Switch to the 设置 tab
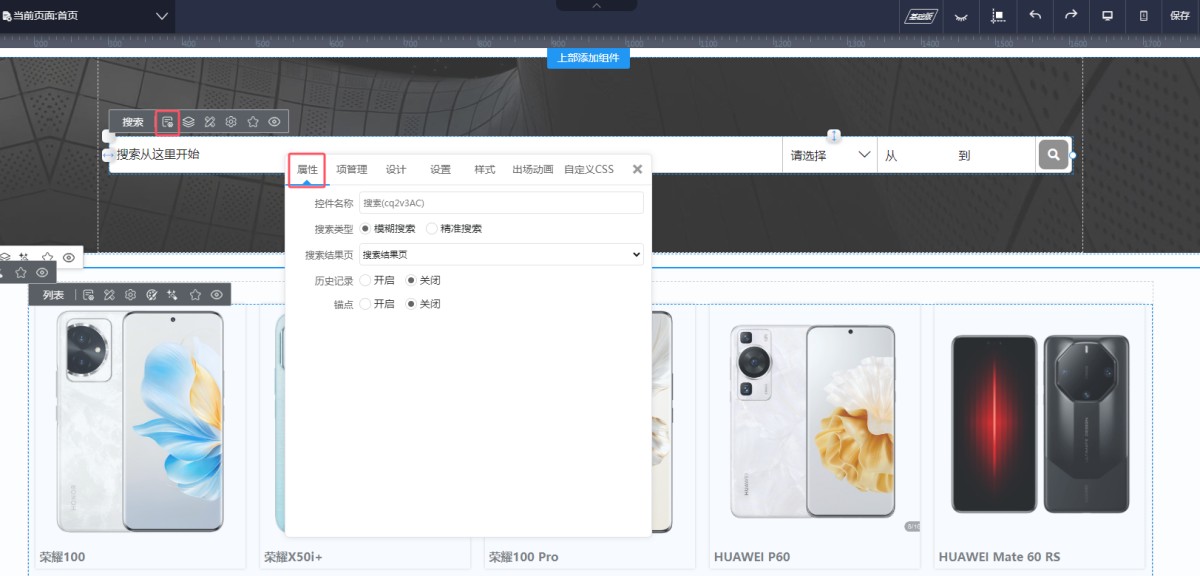This screenshot has height=576, width=1200. [x=440, y=169]
